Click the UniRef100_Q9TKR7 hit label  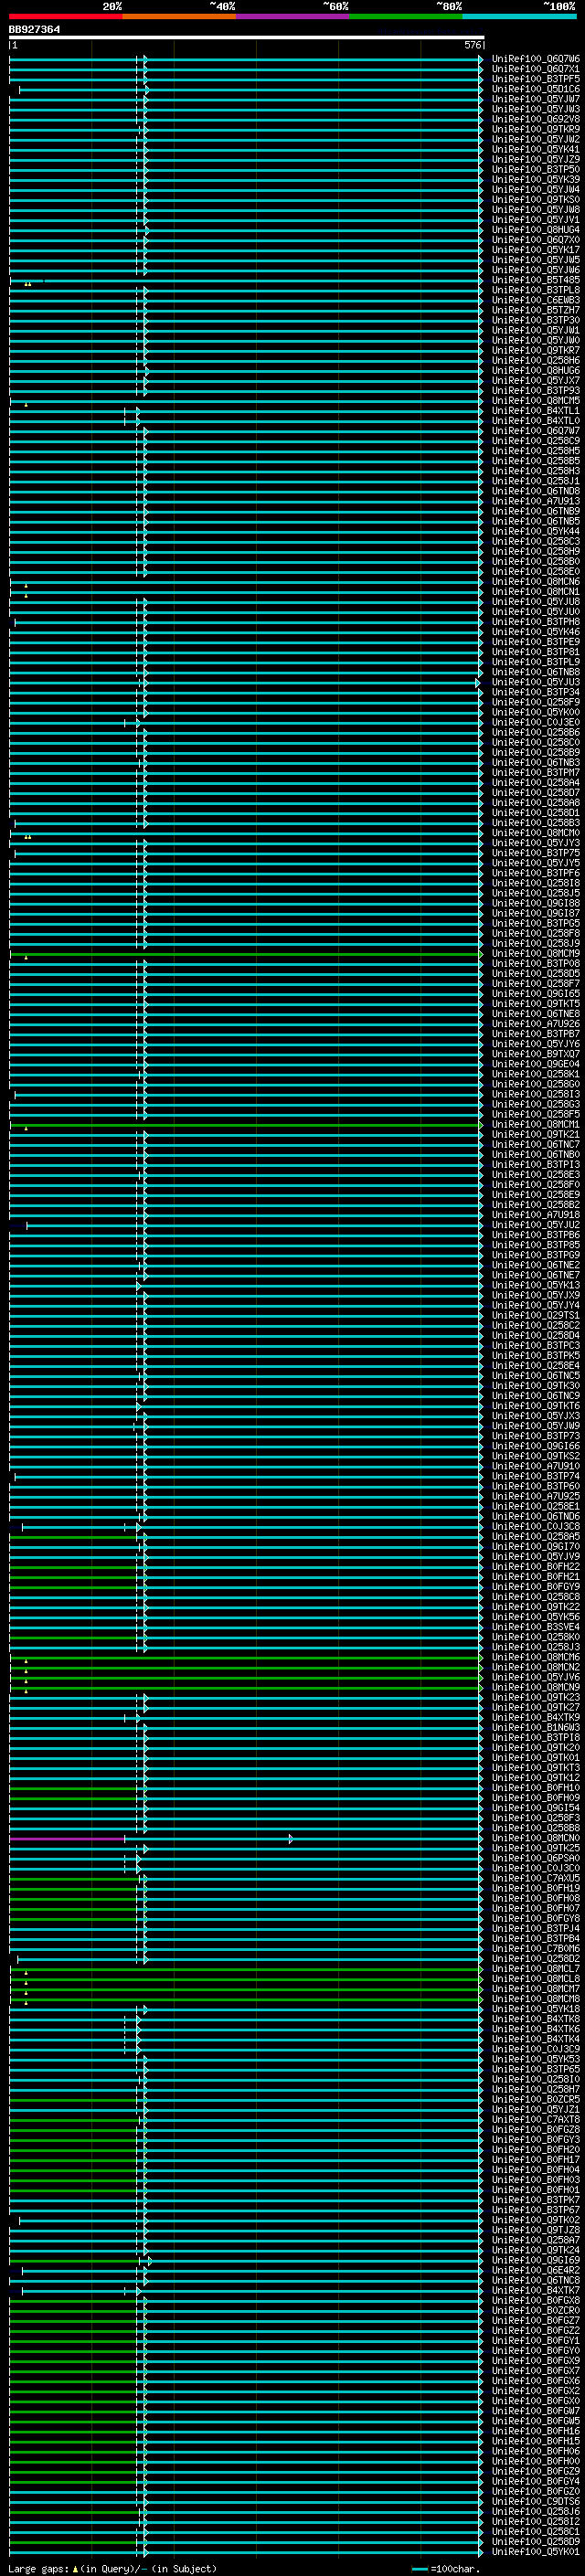(x=536, y=350)
